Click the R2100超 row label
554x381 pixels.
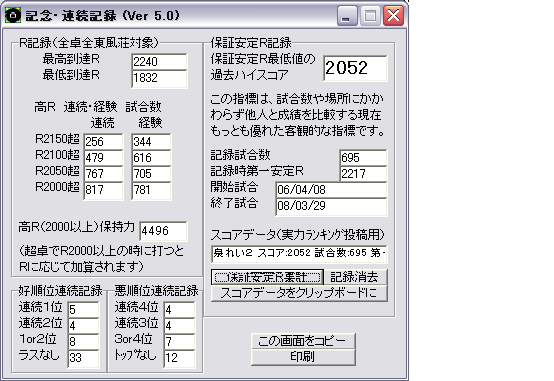(x=57, y=155)
